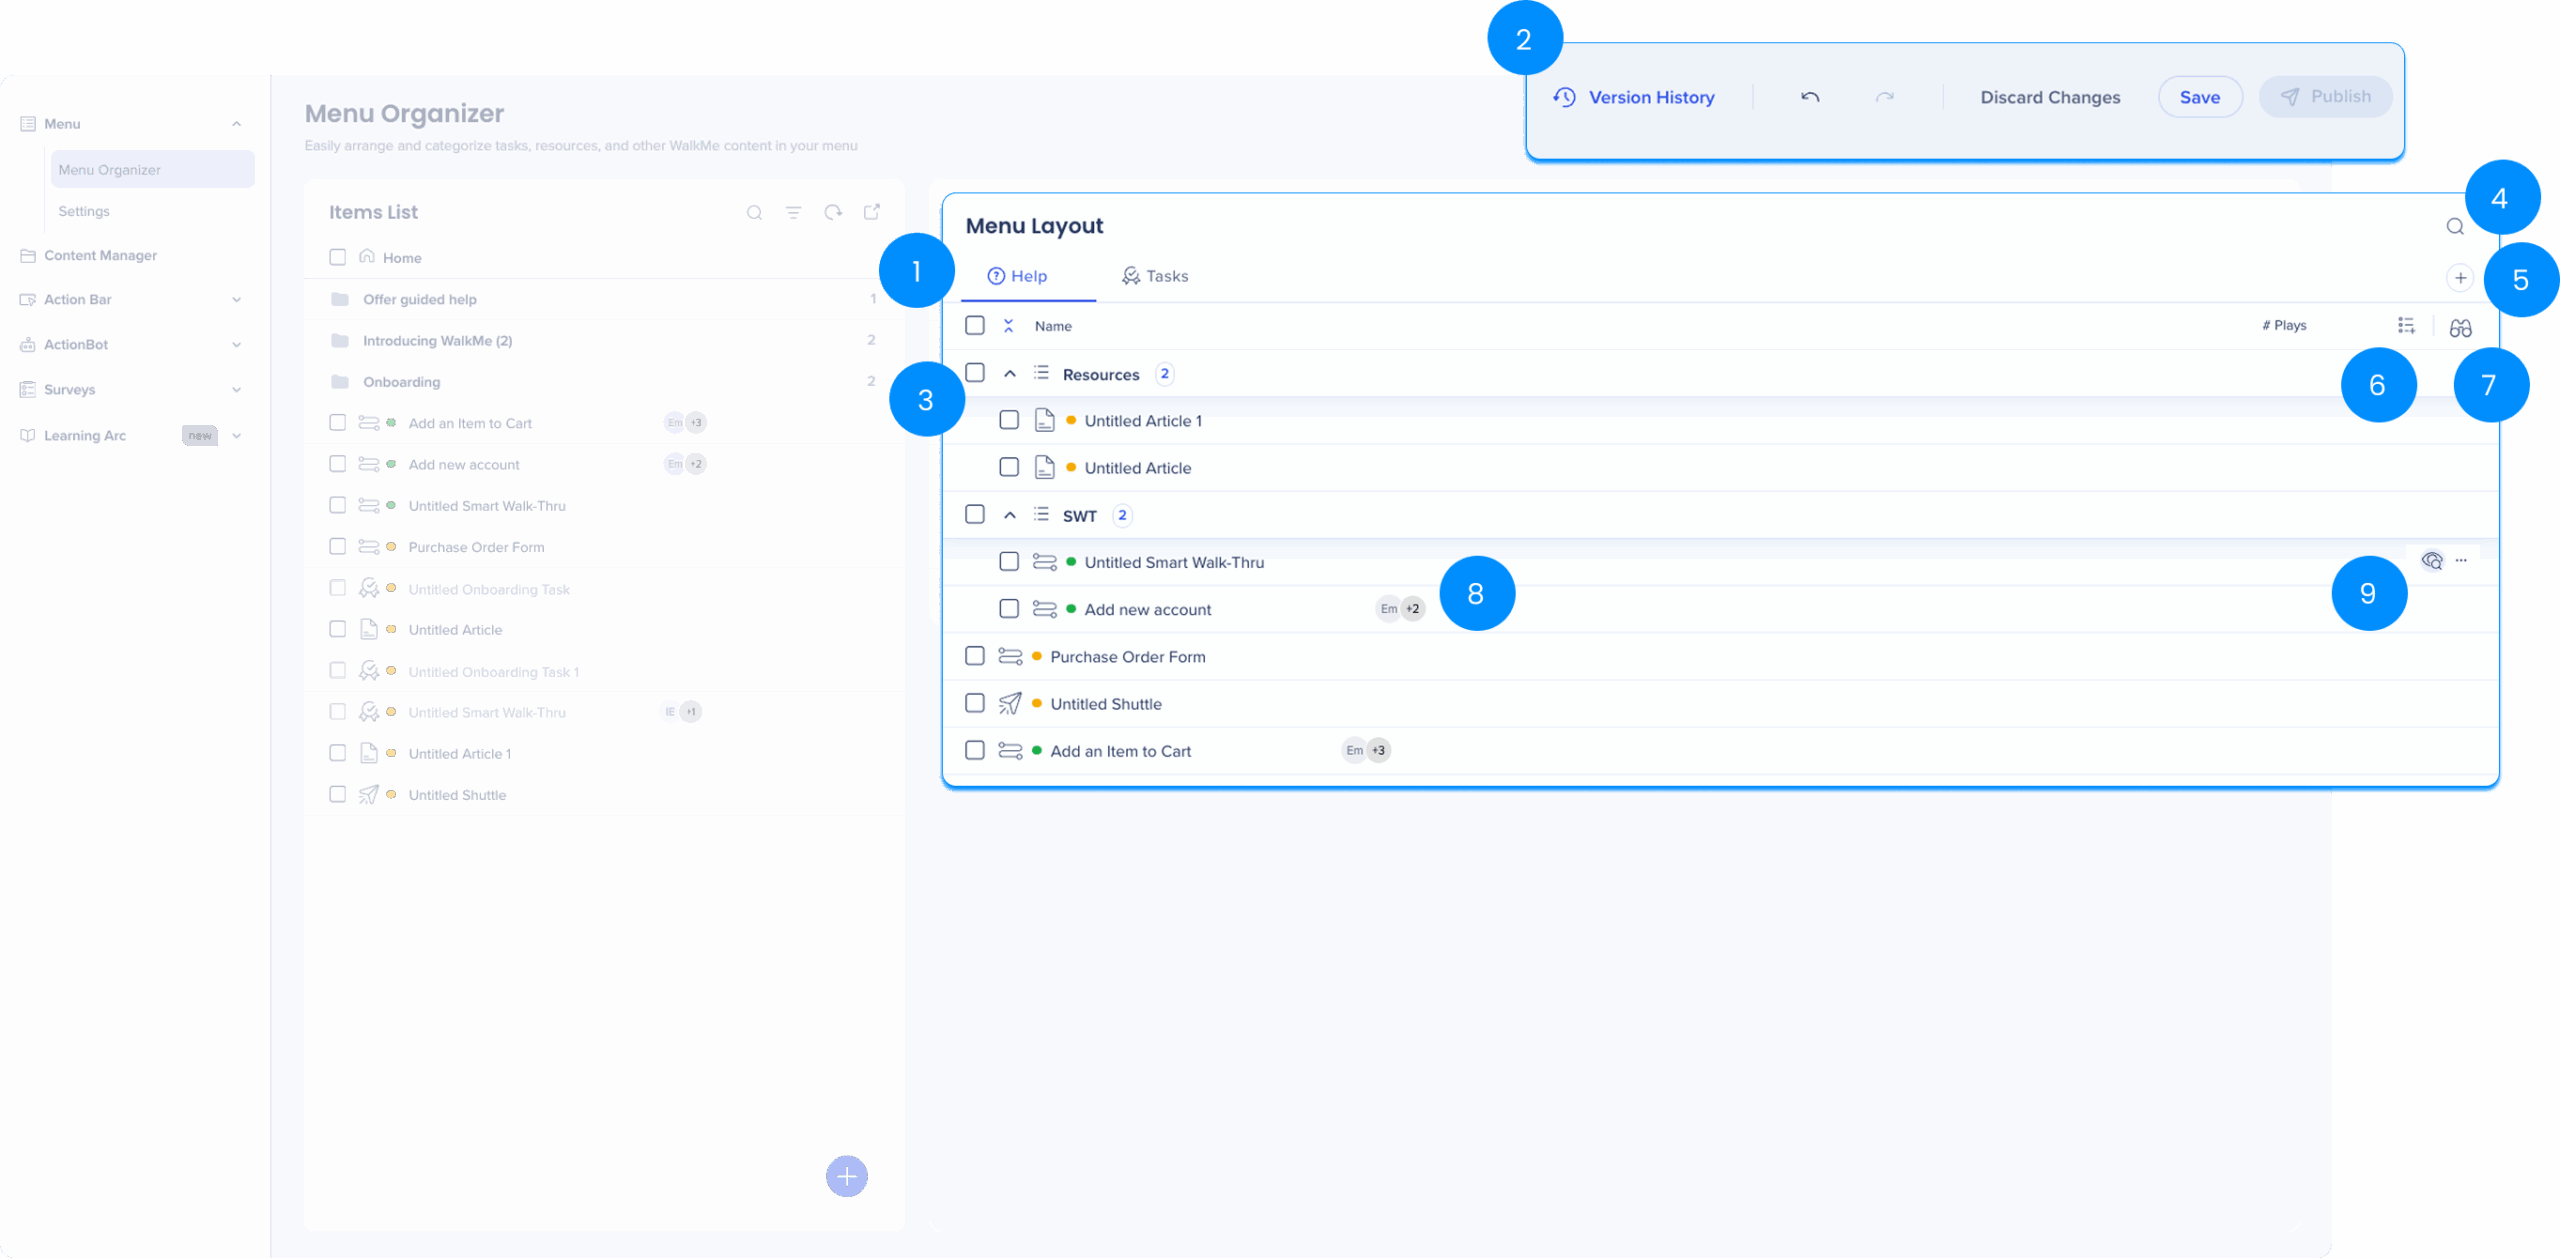The width and height of the screenshot is (2560, 1258).
Task: Click the Items List search icon
Action: [754, 212]
